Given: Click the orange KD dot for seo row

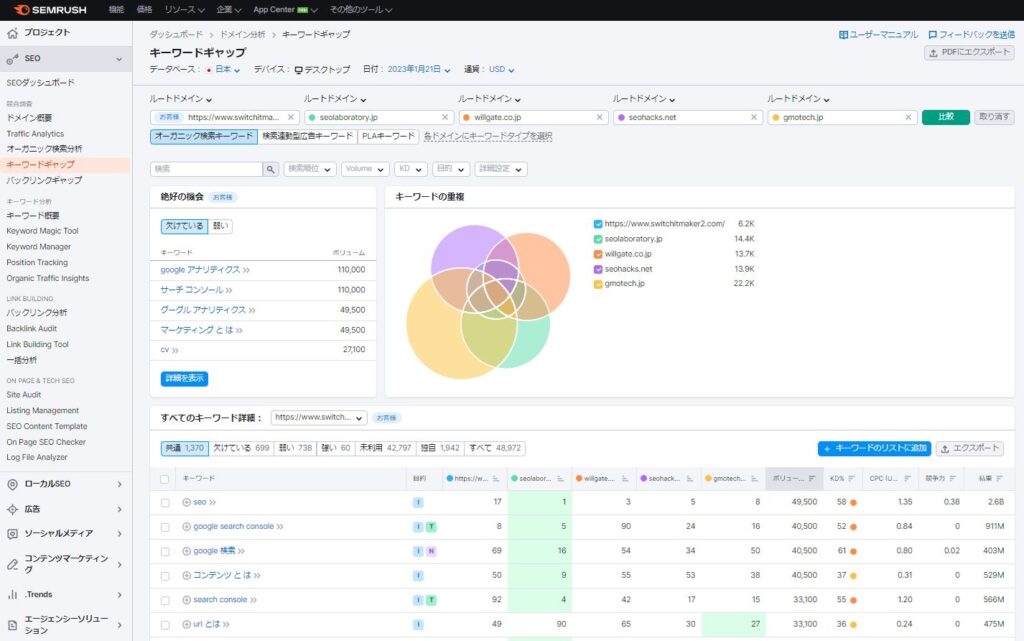Looking at the screenshot, I should pyautogui.click(x=853, y=503).
